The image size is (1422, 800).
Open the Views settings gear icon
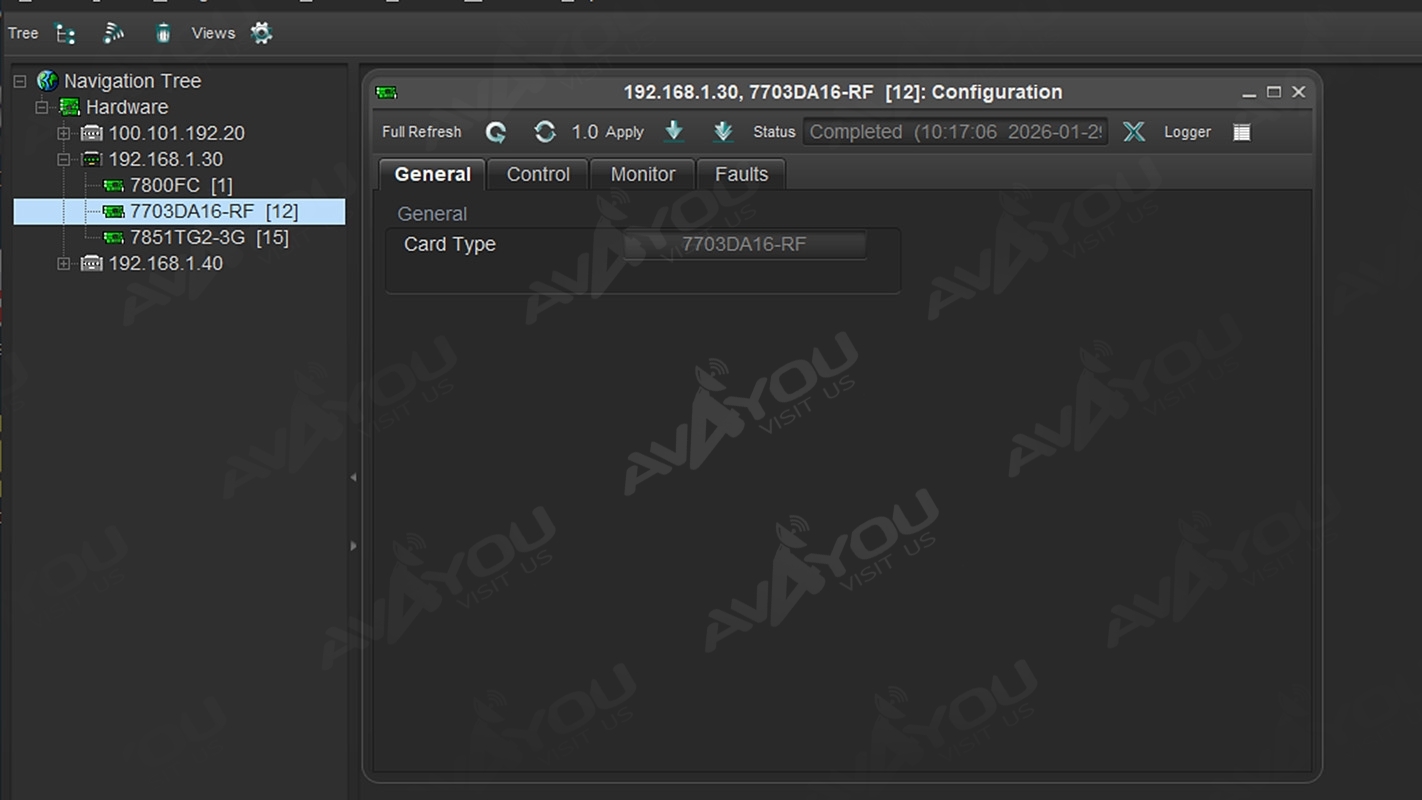coord(261,34)
